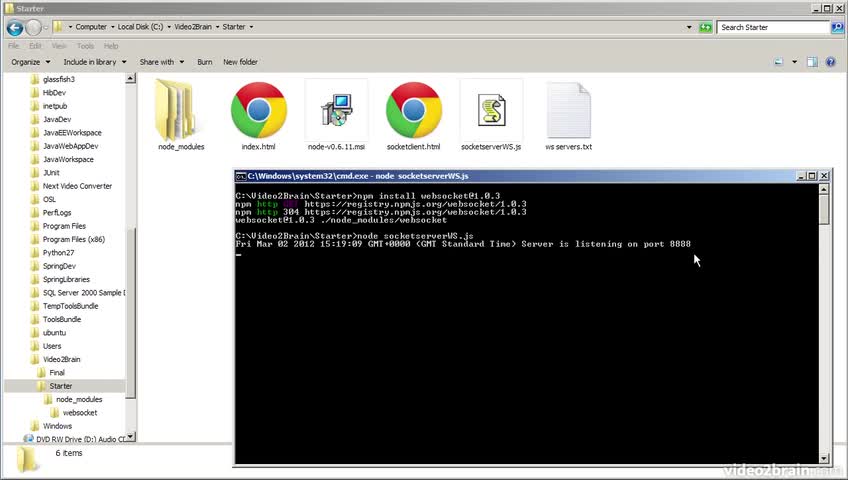Select Users folder in navigation tree

coord(52,346)
